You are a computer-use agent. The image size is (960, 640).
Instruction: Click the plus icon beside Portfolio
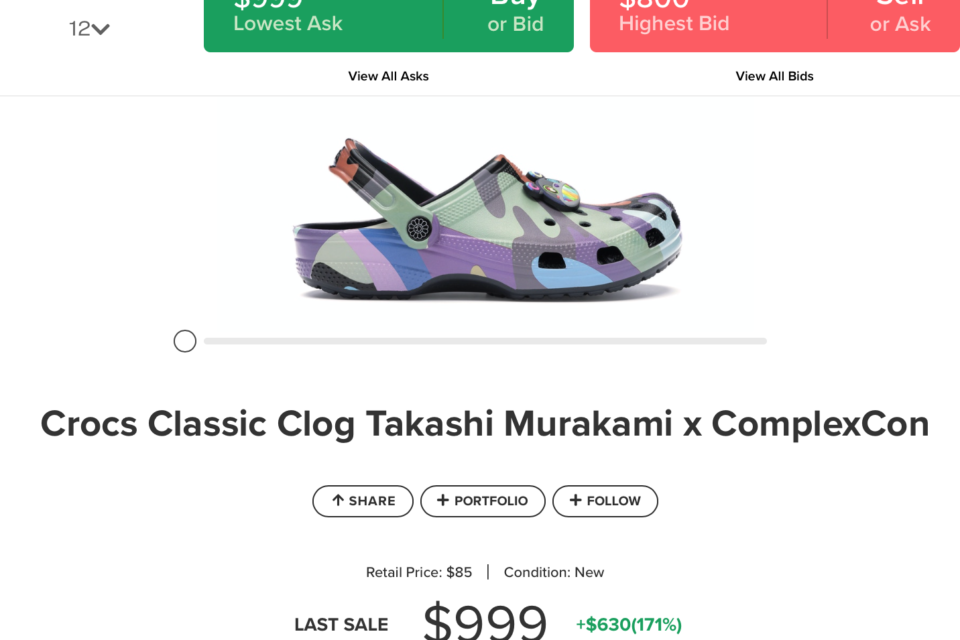[x=443, y=501]
